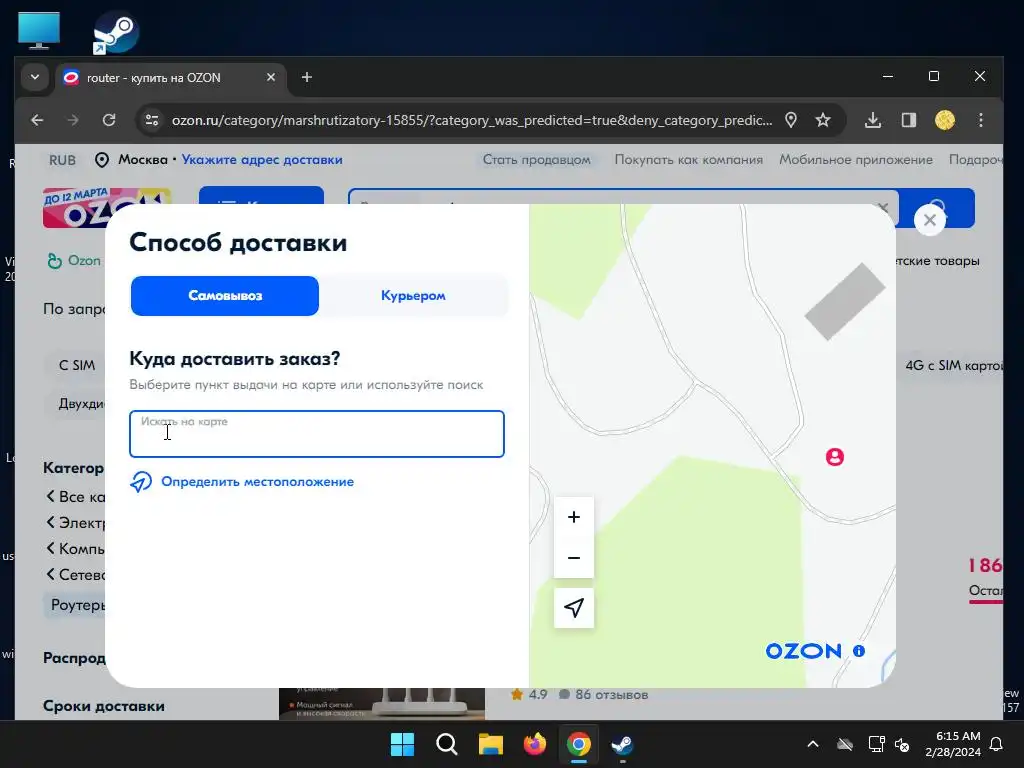Open Firefox from the taskbar
The width and height of the screenshot is (1024, 768).
pyautogui.click(x=535, y=744)
